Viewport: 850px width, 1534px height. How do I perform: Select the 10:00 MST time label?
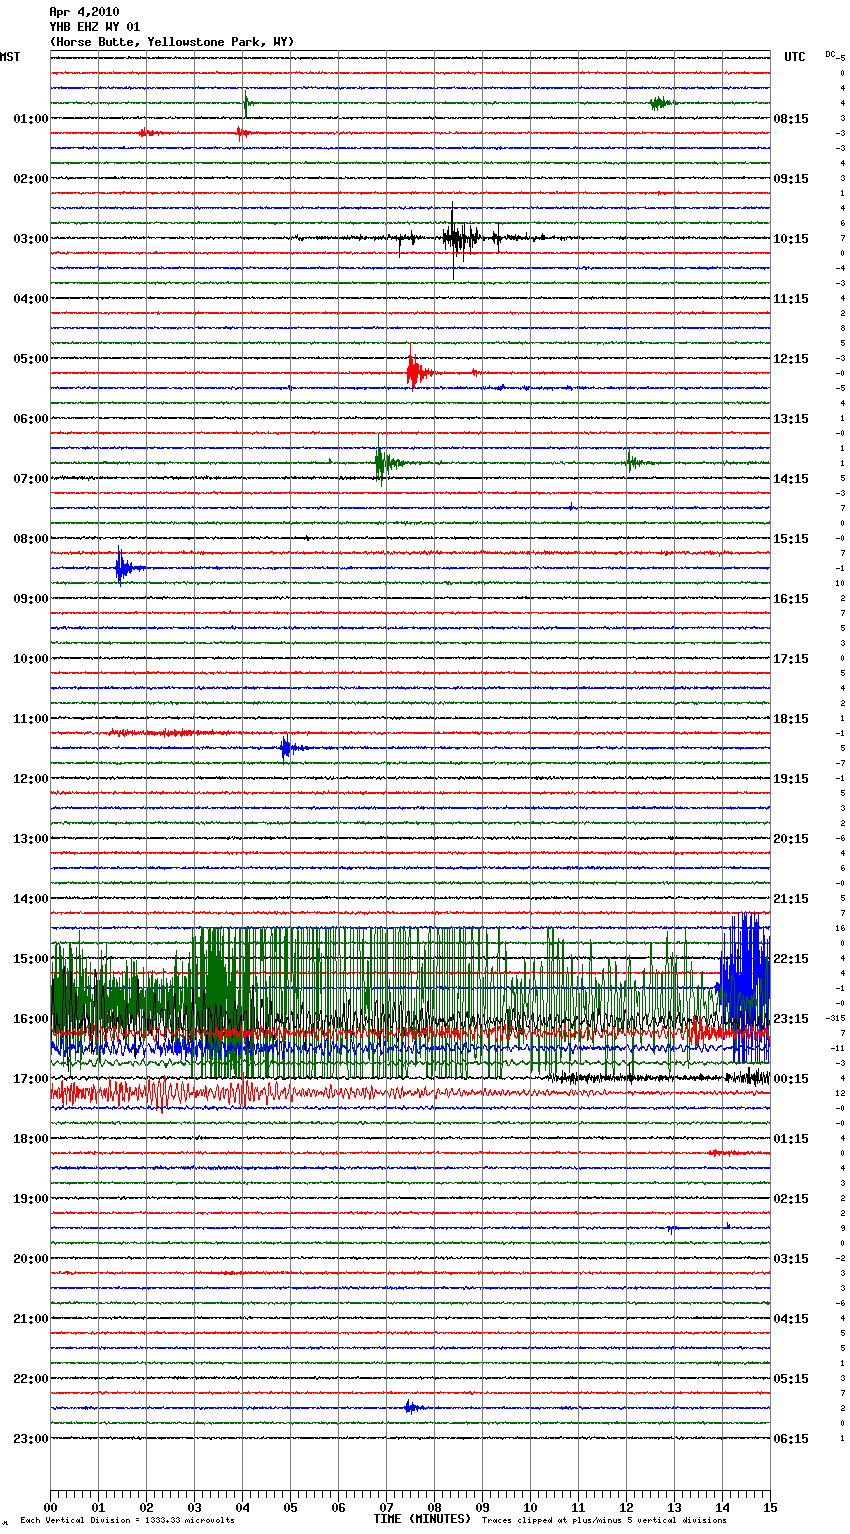click(x=31, y=659)
